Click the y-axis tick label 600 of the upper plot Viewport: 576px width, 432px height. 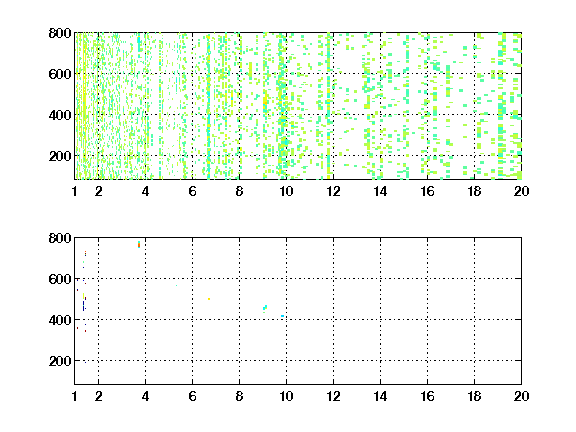click(60, 74)
